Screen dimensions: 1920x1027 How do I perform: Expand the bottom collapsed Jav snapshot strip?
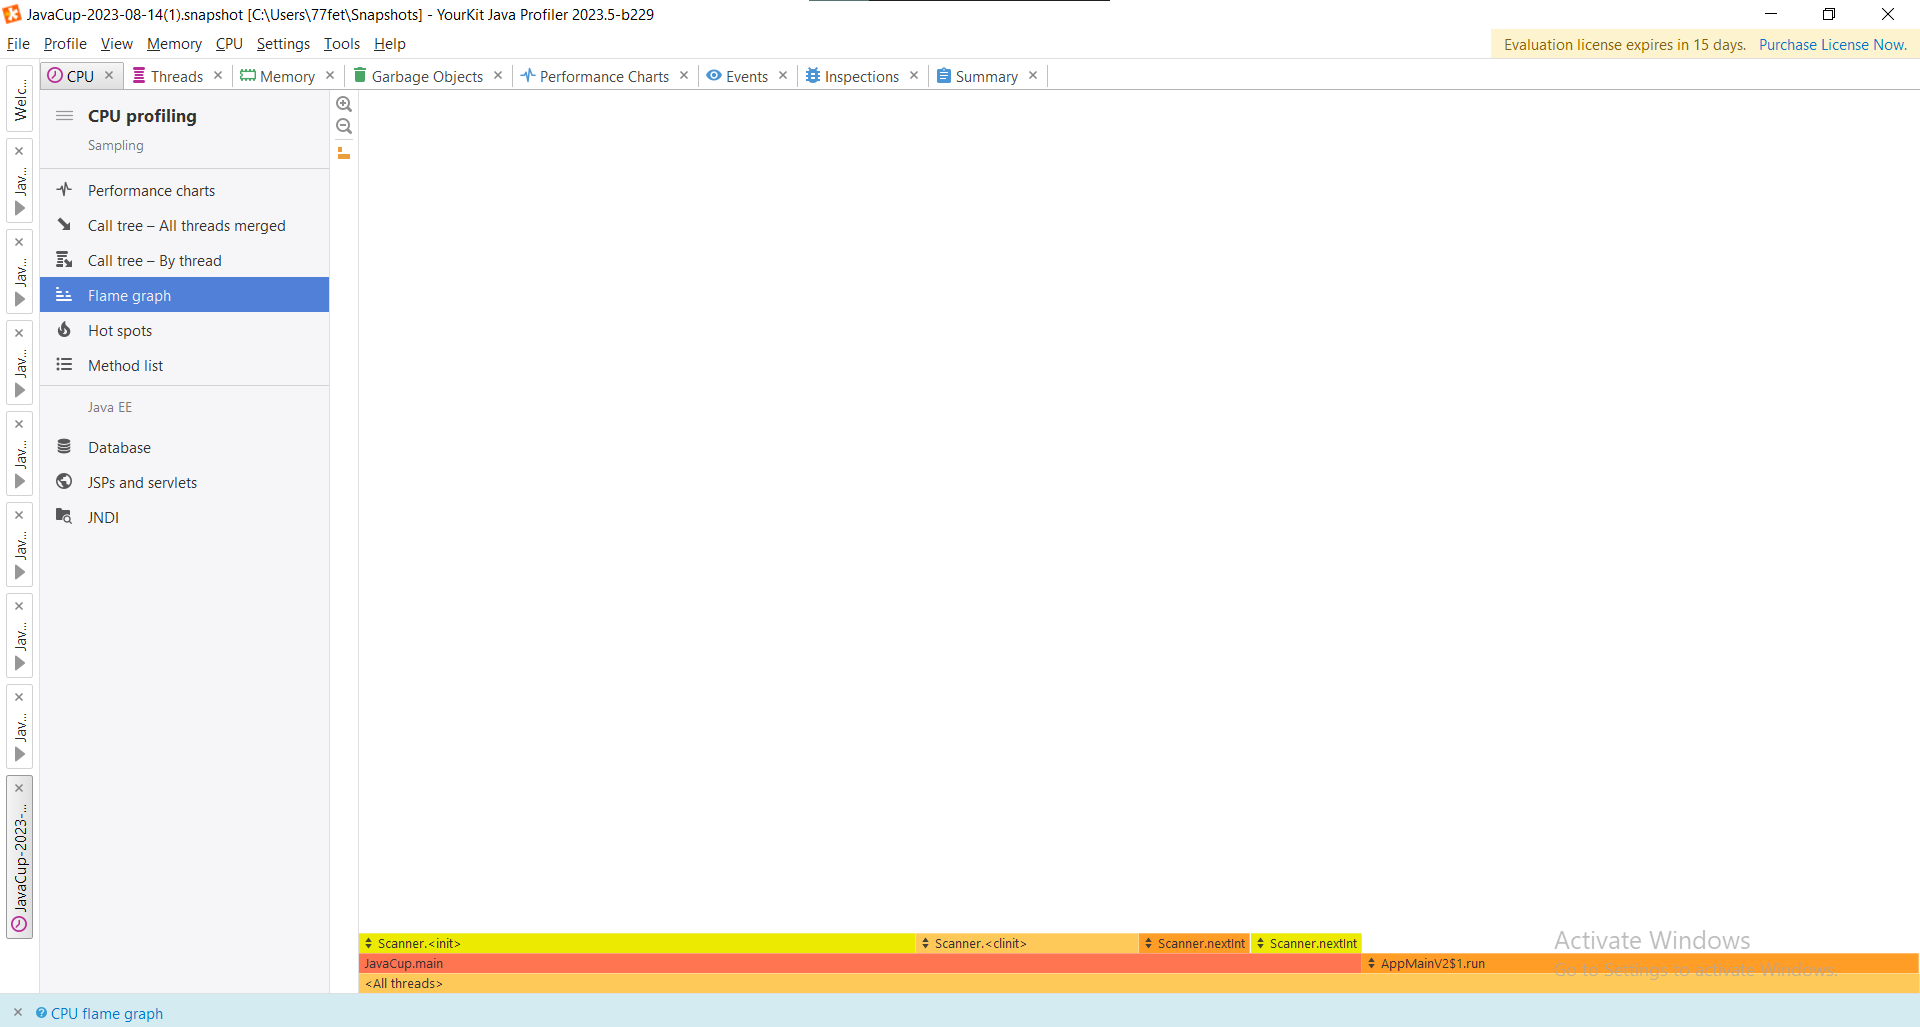click(x=19, y=755)
